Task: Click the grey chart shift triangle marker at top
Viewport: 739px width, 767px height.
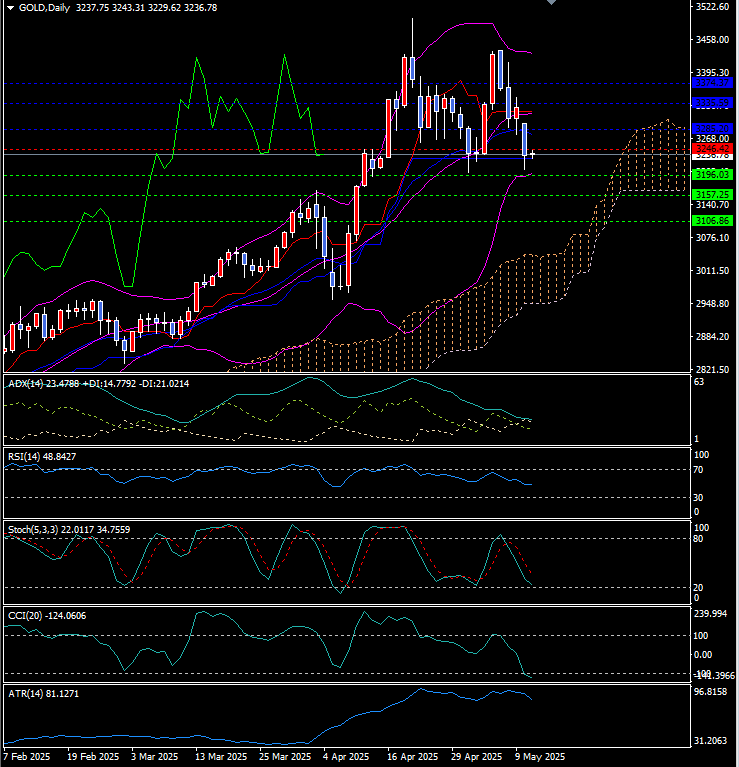Action: pos(551,2)
